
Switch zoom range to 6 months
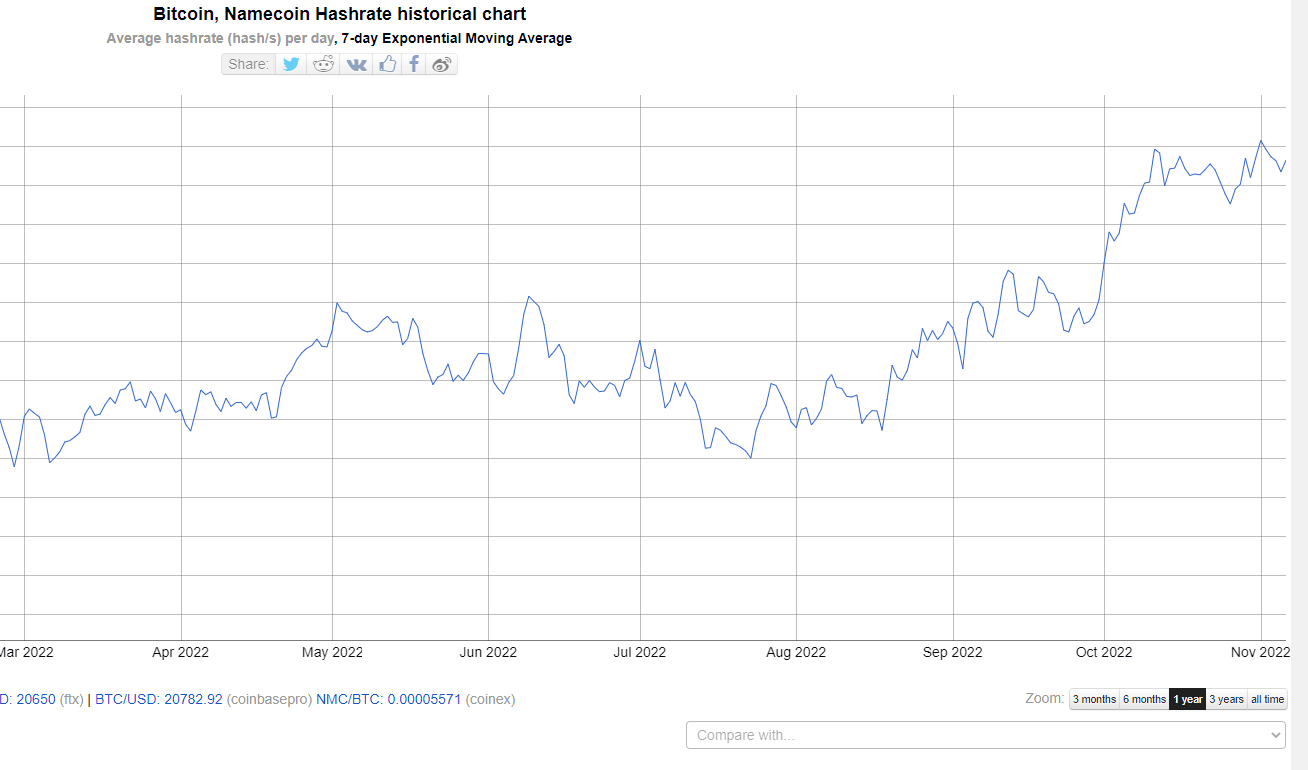click(x=1144, y=699)
